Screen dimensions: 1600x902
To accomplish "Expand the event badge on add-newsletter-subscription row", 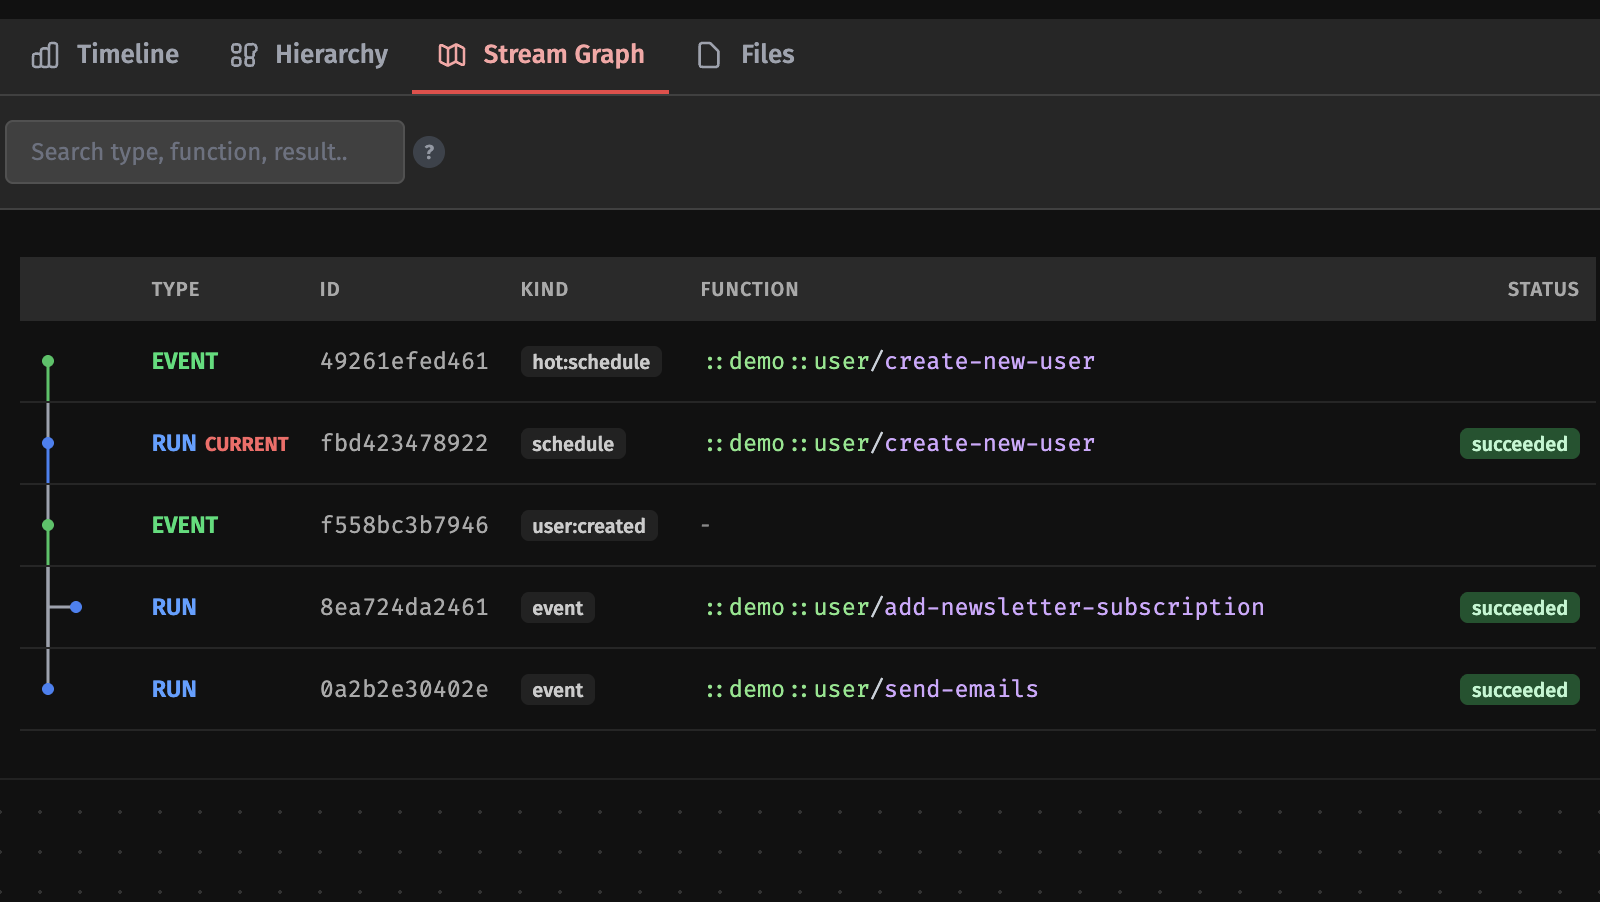I will tap(557, 607).
